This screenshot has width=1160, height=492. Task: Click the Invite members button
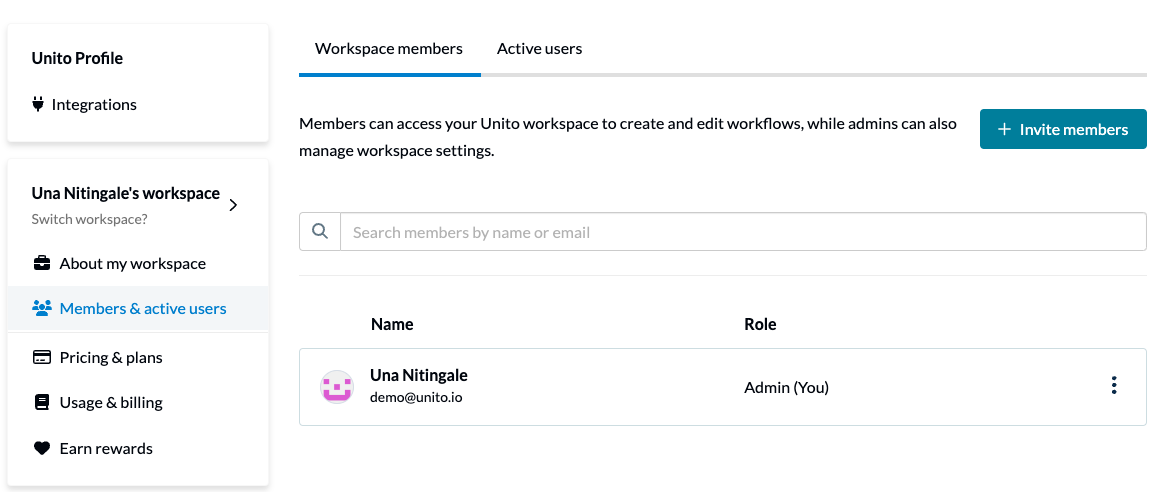coord(1063,129)
